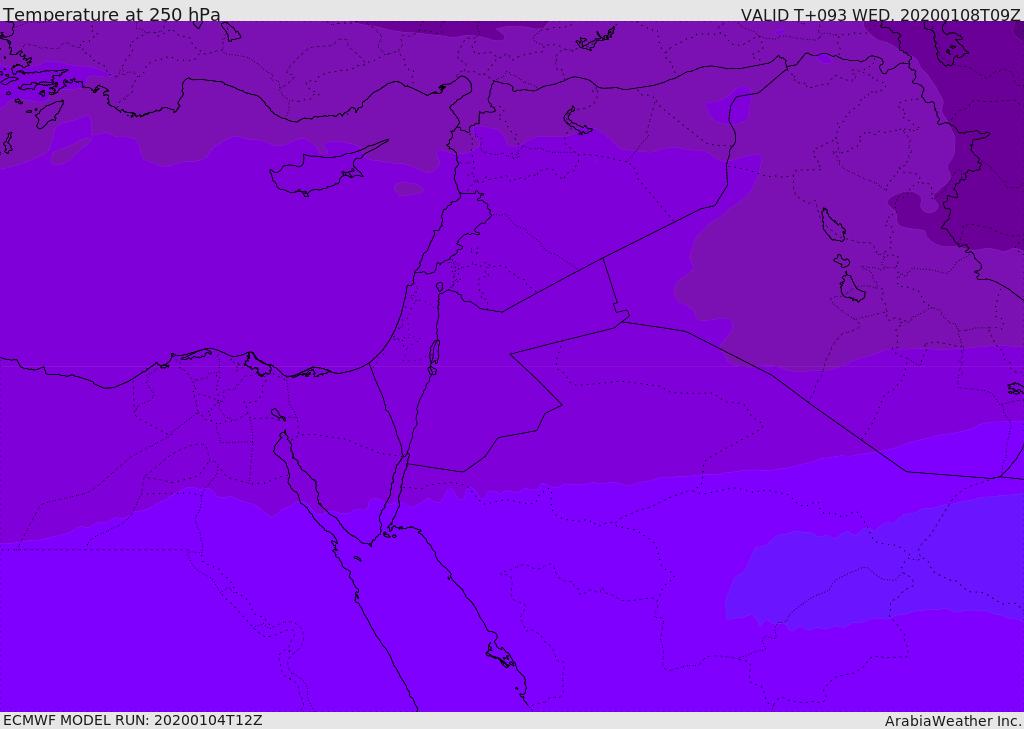Click the 'VALID T+093 WED. 20200108T09Z' label
The image size is (1024, 729).
coord(880,14)
